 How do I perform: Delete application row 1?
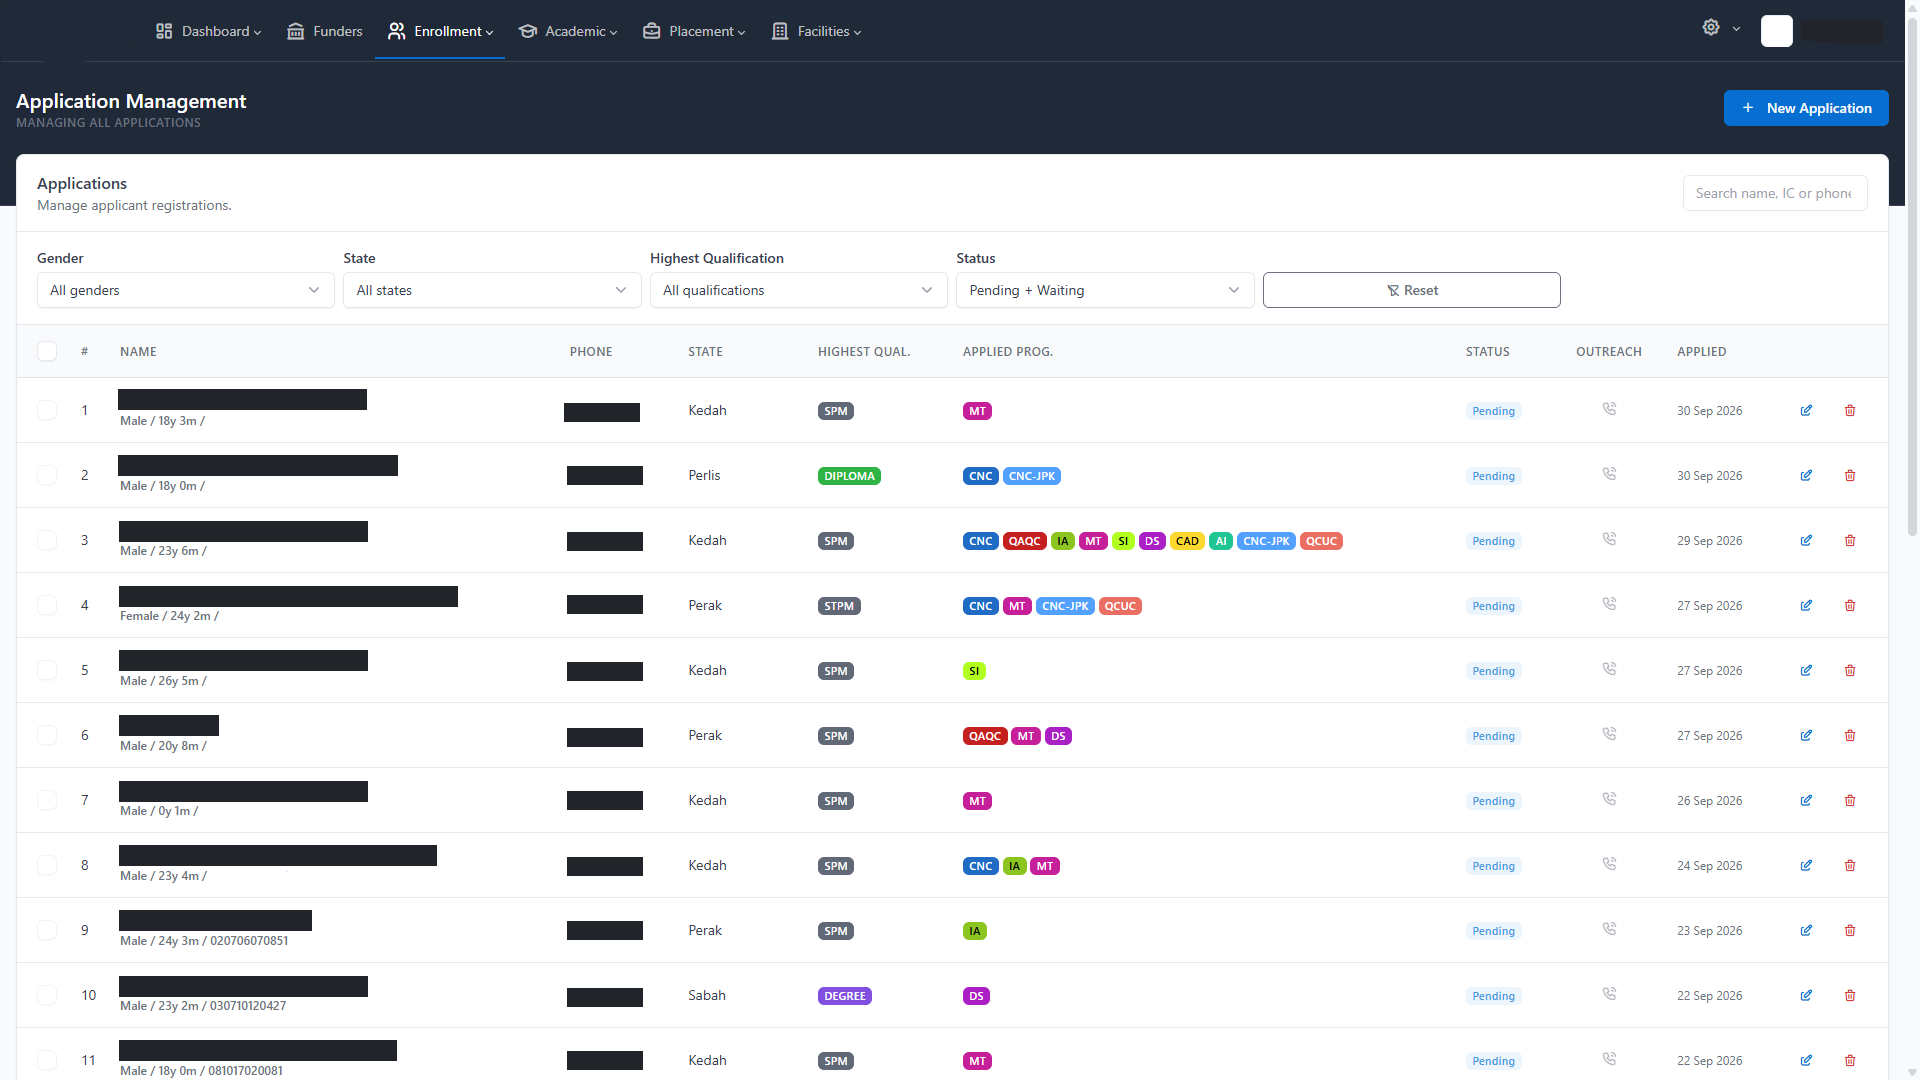click(1850, 411)
